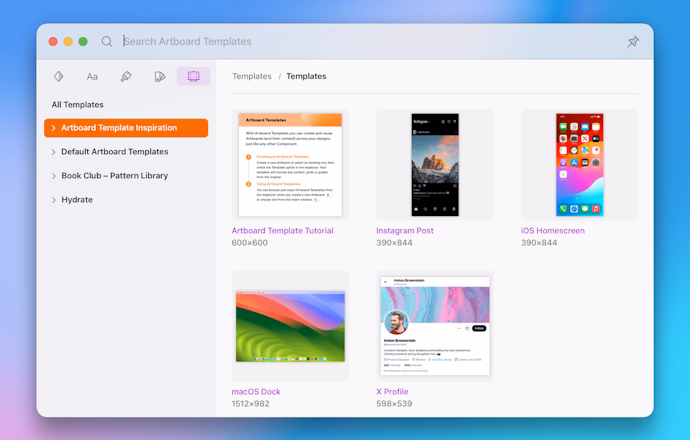Screen dimensions: 690x440
Task: Select the macOS Dock template thumbnail
Action: pos(290,325)
